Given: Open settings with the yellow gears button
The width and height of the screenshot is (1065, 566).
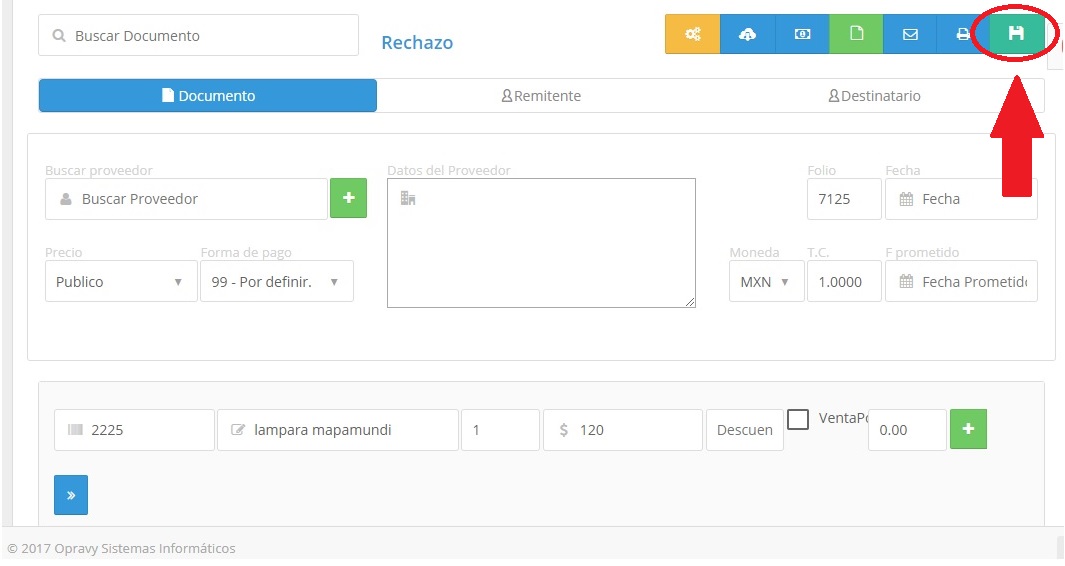Looking at the screenshot, I should click(x=692, y=34).
